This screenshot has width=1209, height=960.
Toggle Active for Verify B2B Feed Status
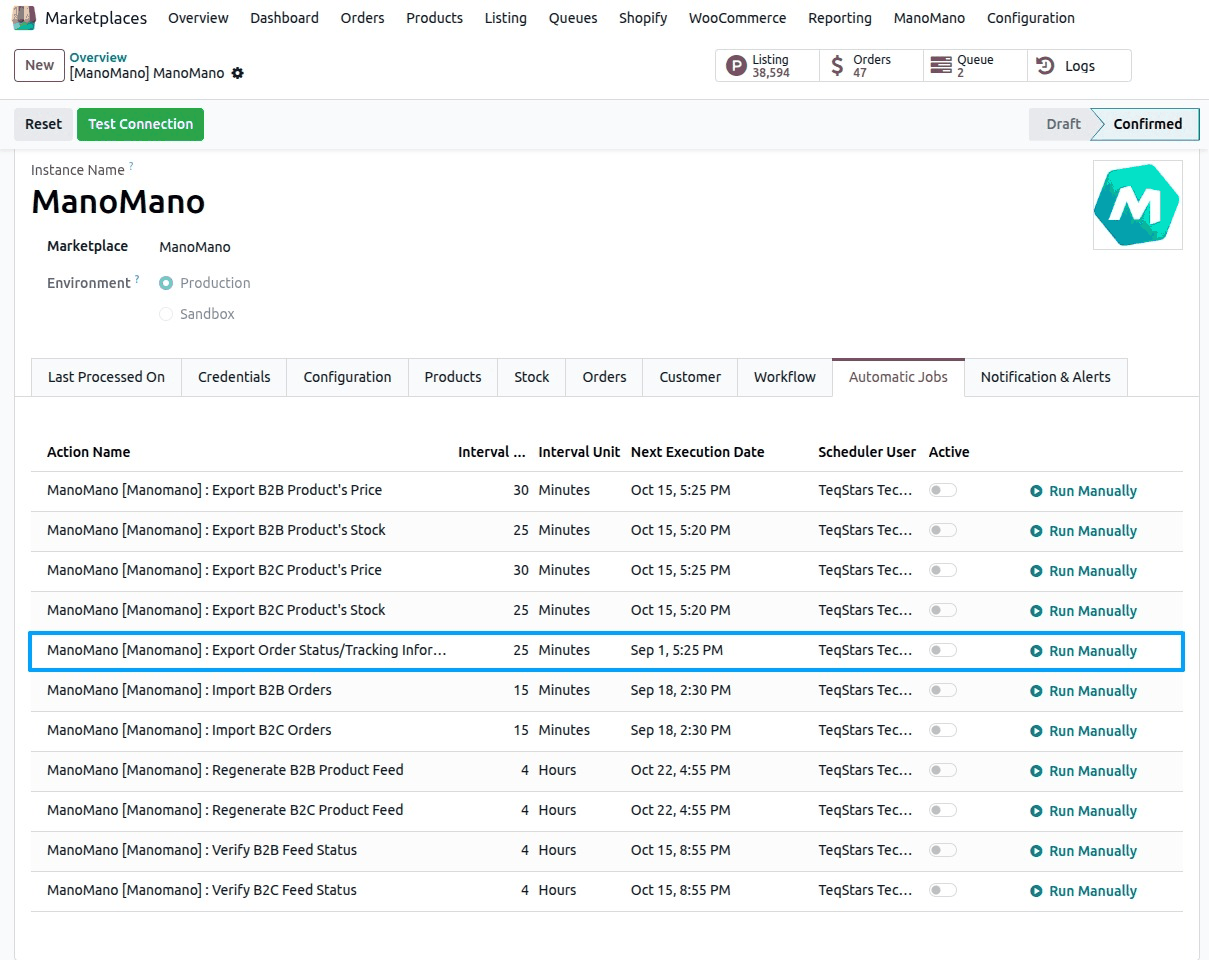click(943, 850)
